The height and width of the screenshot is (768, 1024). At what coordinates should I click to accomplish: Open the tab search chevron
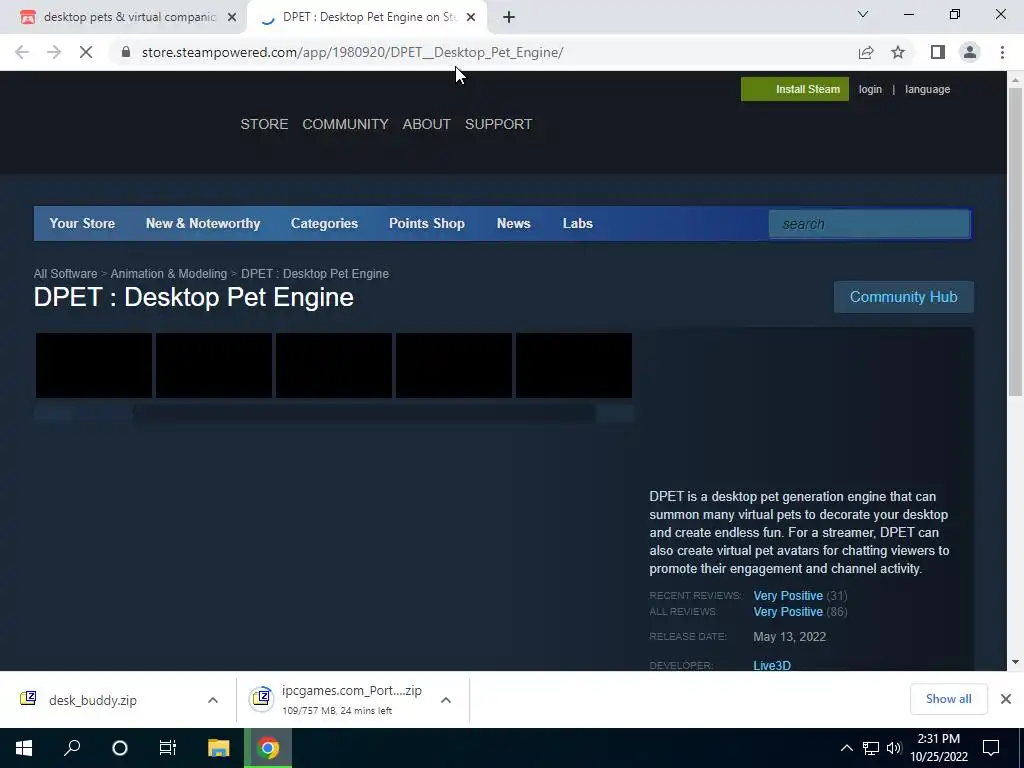point(863,14)
